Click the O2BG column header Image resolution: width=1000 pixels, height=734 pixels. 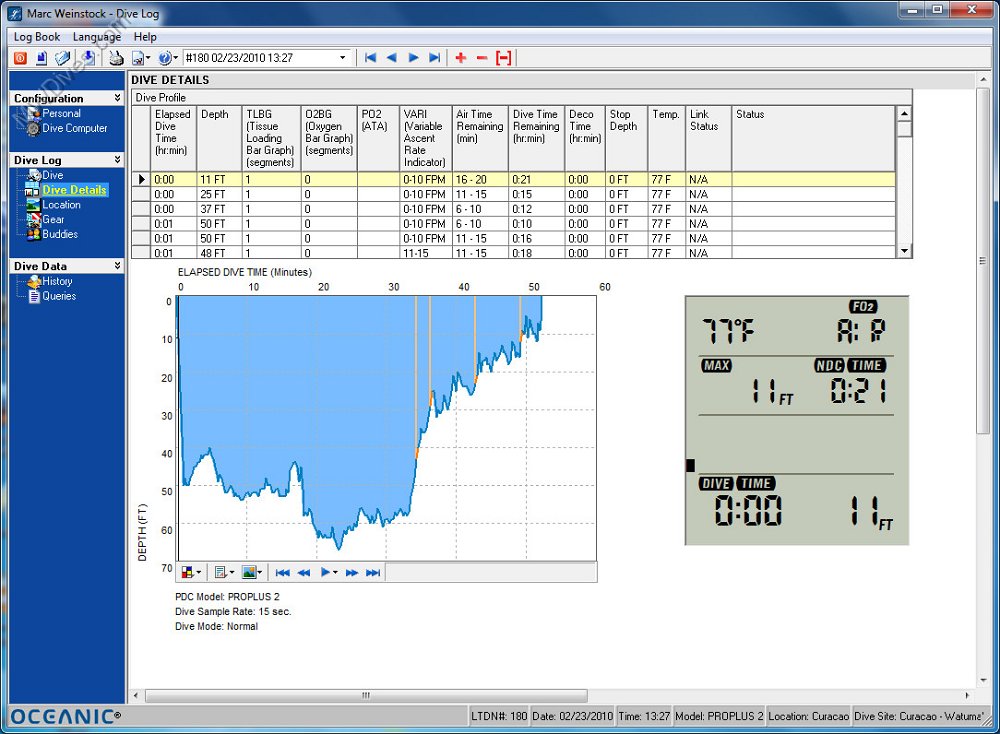[329, 138]
